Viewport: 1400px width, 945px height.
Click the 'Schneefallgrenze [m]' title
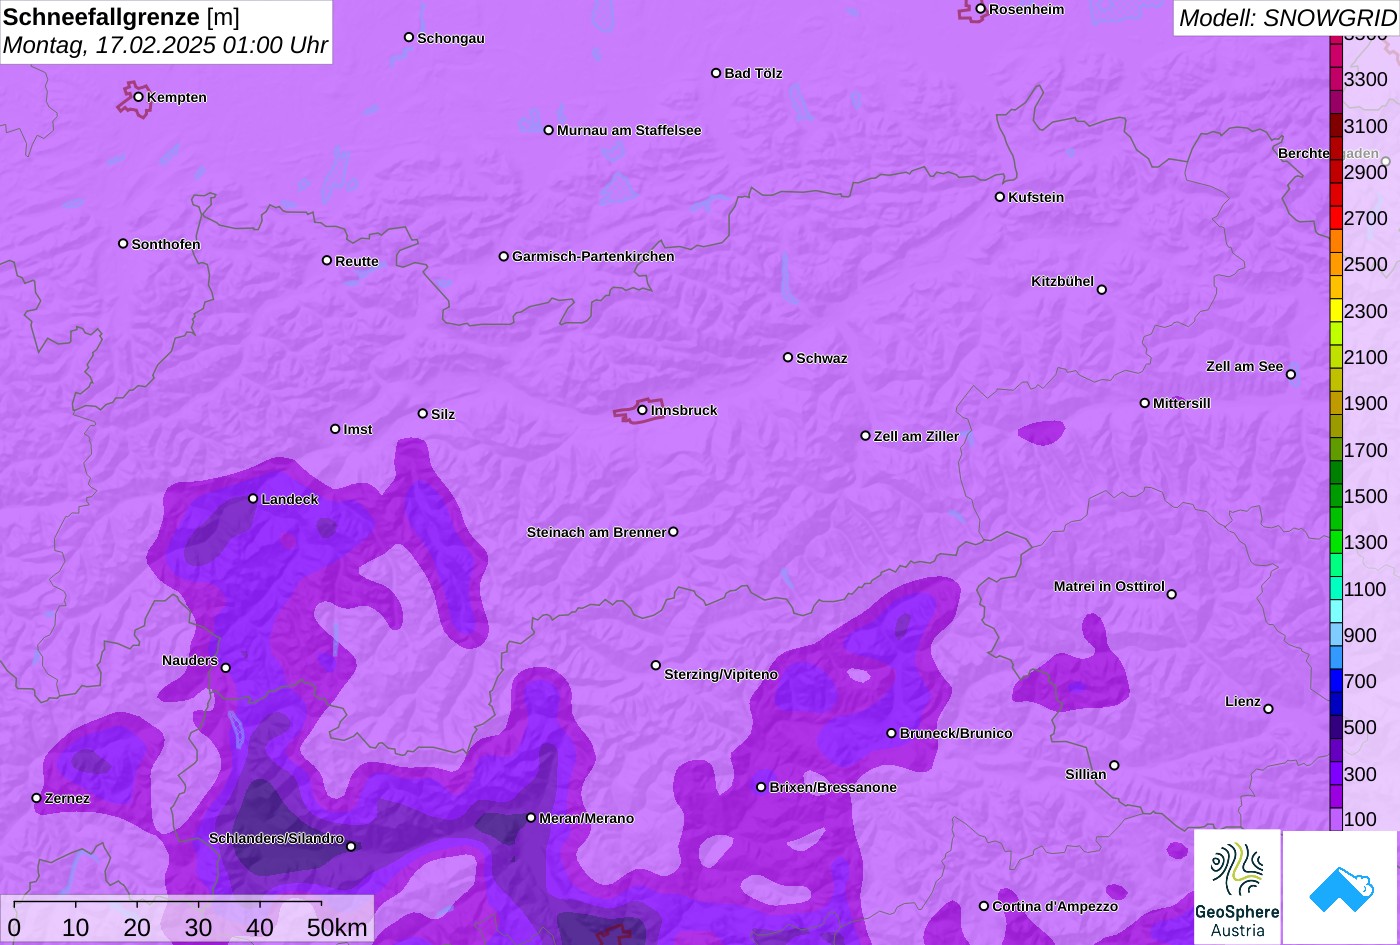click(x=121, y=17)
